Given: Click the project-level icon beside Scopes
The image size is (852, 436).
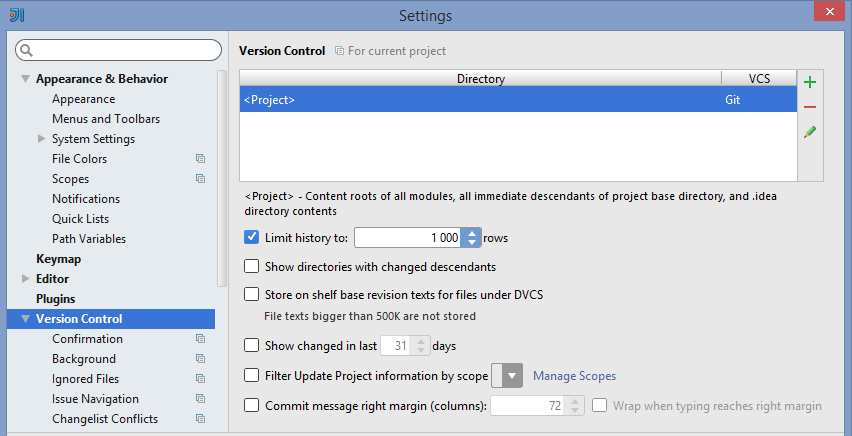Looking at the screenshot, I should tap(201, 179).
